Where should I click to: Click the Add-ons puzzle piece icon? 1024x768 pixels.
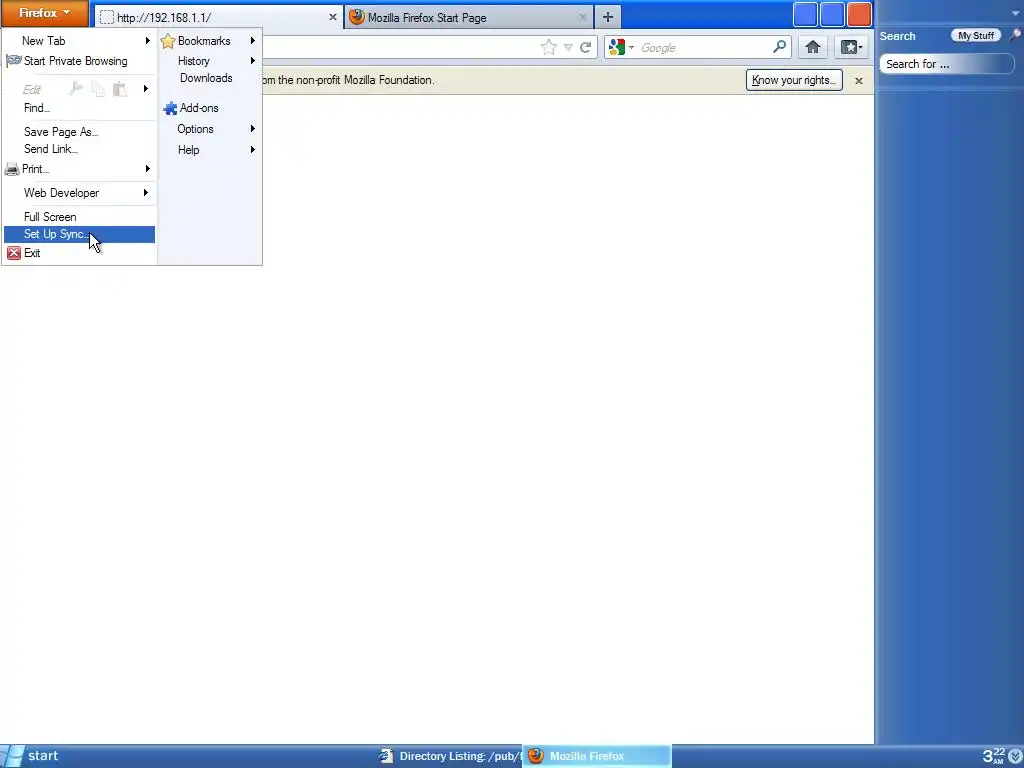(170, 108)
